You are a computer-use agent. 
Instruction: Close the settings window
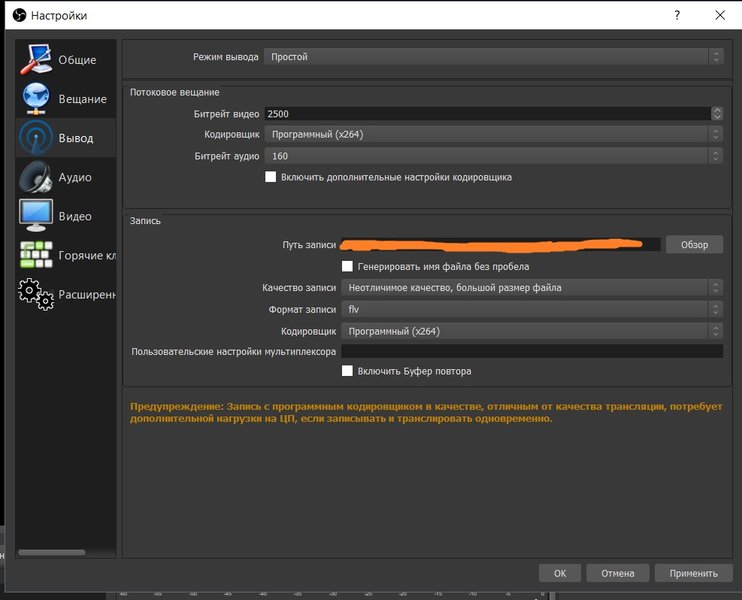pyautogui.click(x=720, y=15)
